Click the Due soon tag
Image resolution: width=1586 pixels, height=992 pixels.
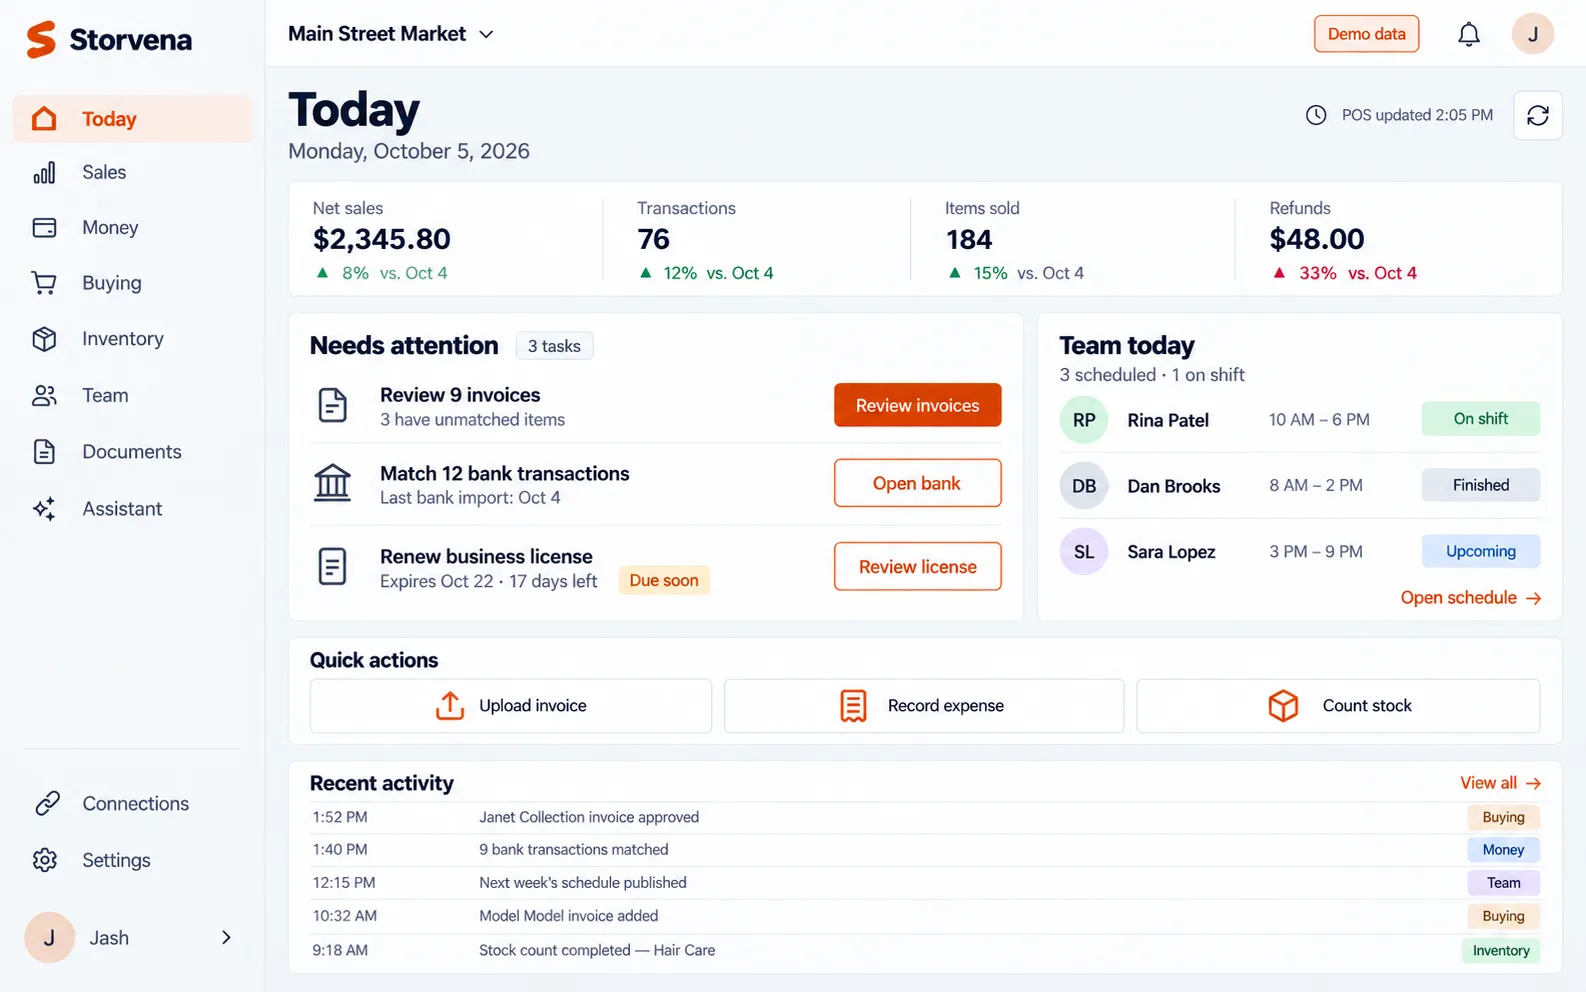pos(664,581)
